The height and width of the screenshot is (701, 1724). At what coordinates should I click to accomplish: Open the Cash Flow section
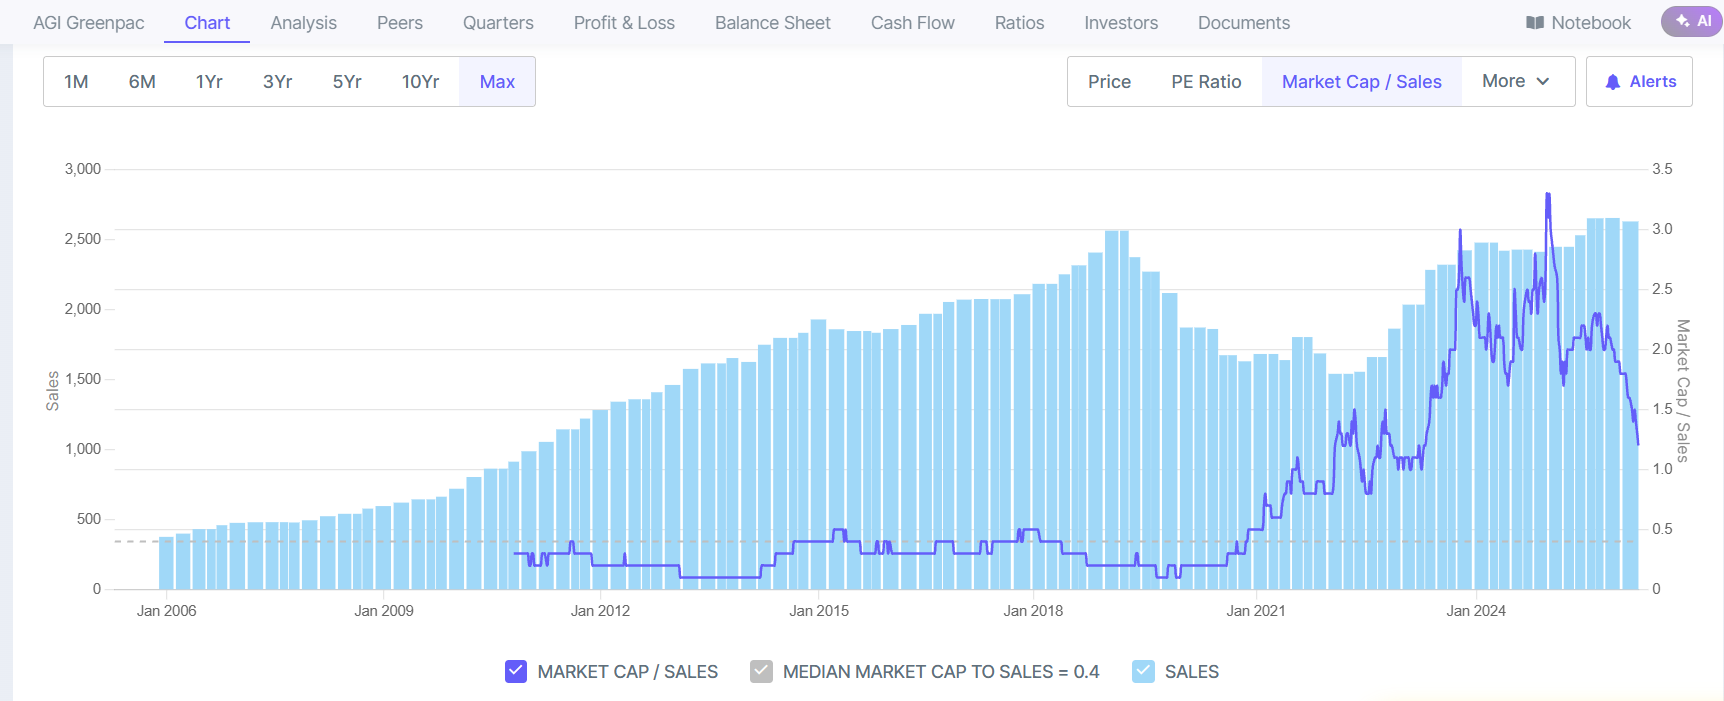click(912, 23)
